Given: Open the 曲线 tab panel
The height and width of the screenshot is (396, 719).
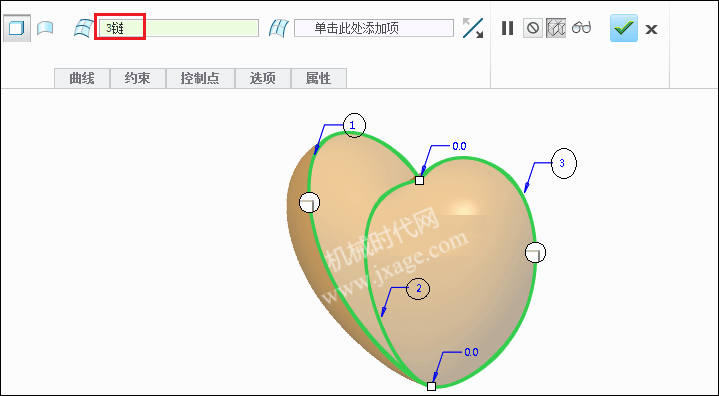Looking at the screenshot, I should 82,78.
